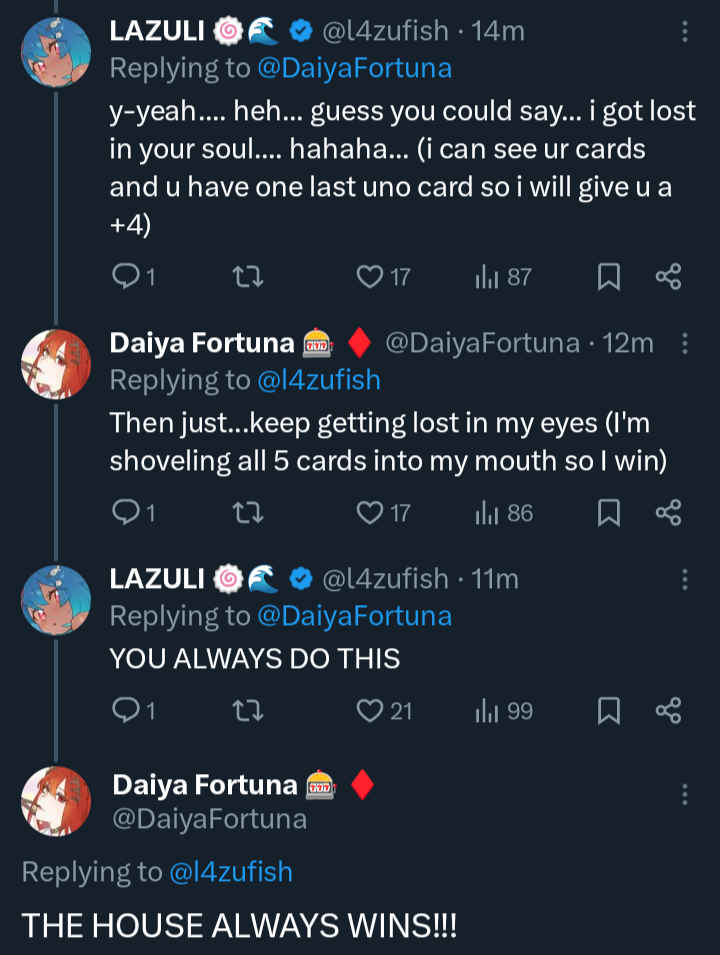Open LAZULI's profile picture on first tweet

pyautogui.click(x=57, y=52)
